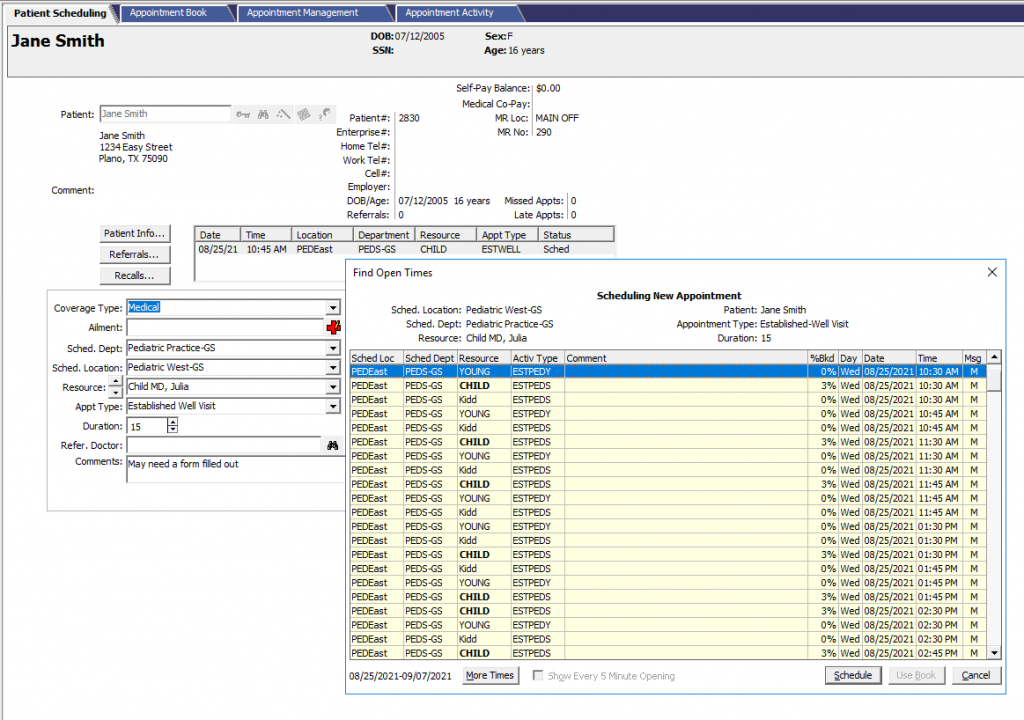Click the Comments text box
This screenshot has height=720, width=1024.
(235, 469)
